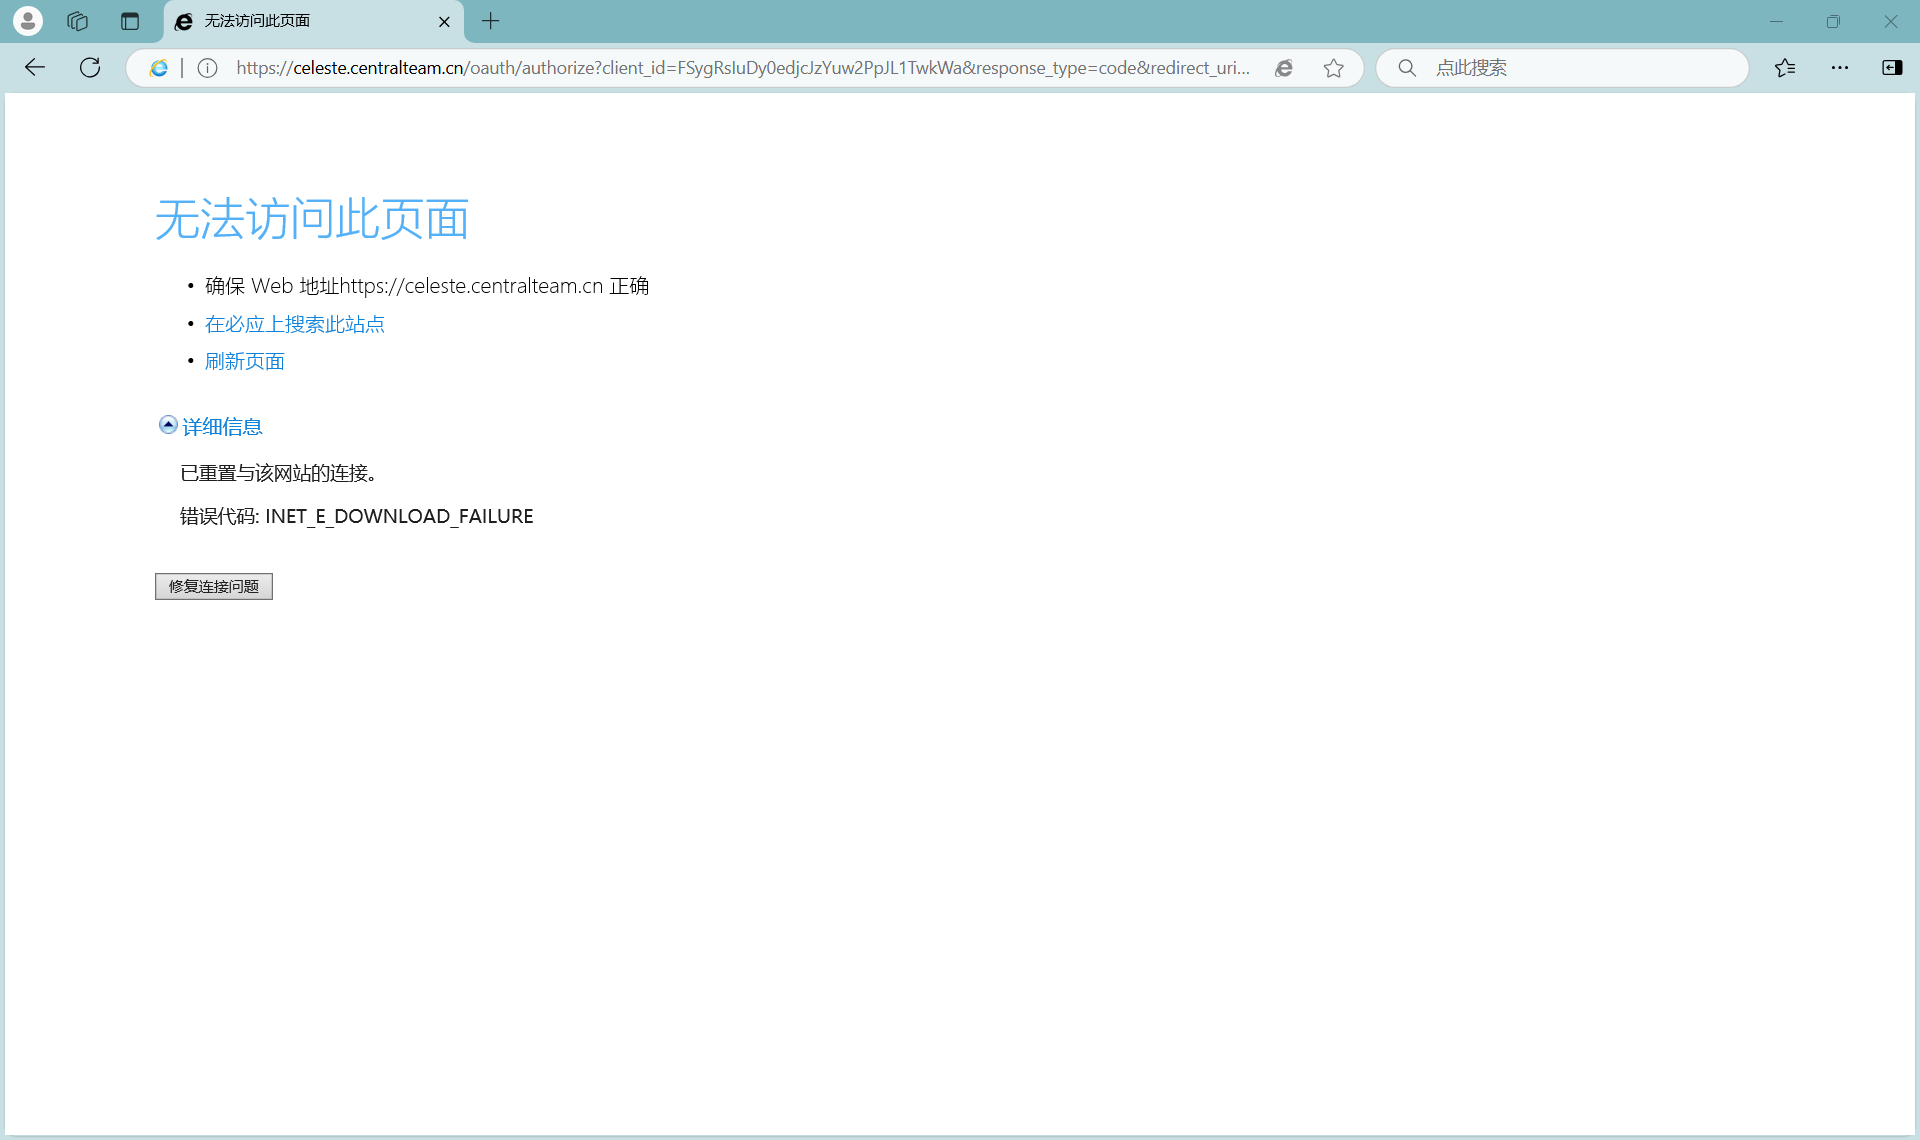
Task: View site information icon
Action: [x=207, y=68]
